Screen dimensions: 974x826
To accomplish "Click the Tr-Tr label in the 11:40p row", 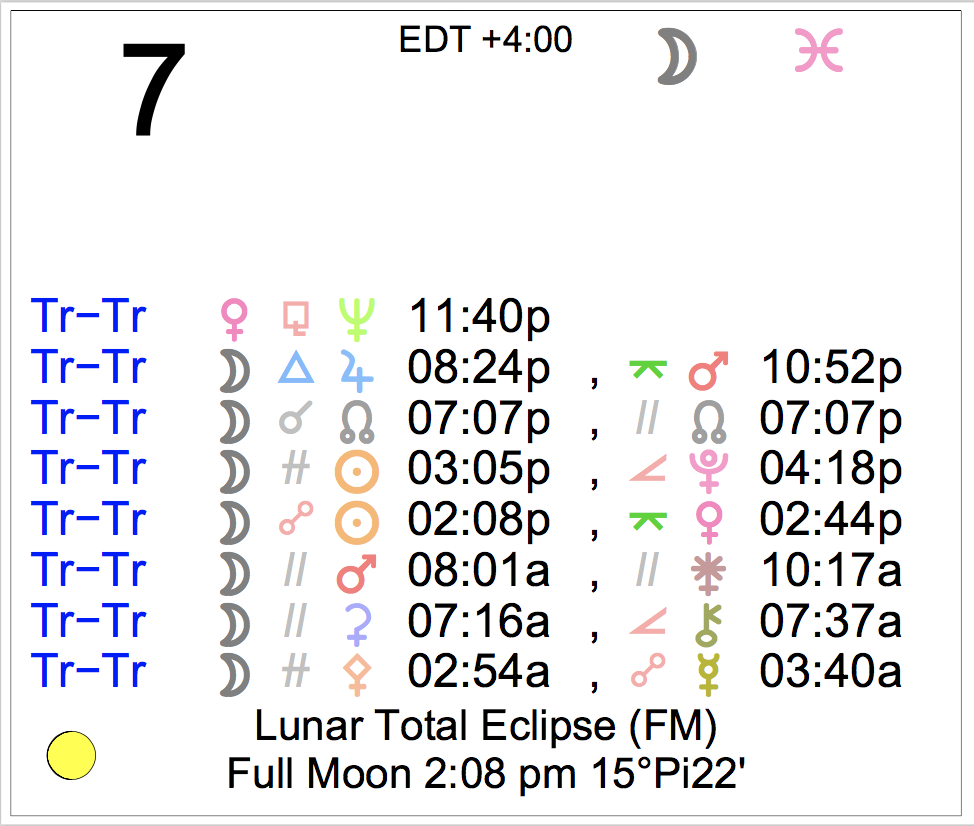I will (89, 316).
